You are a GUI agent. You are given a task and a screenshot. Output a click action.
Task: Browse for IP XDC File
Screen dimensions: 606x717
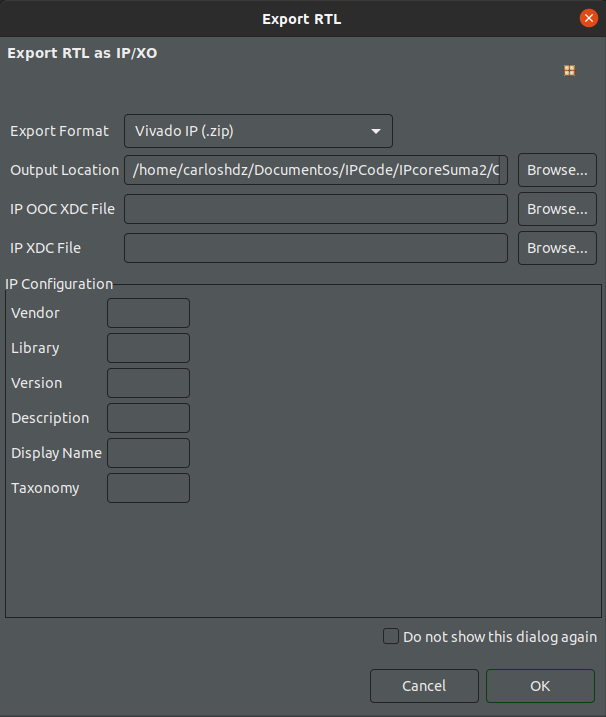point(557,248)
